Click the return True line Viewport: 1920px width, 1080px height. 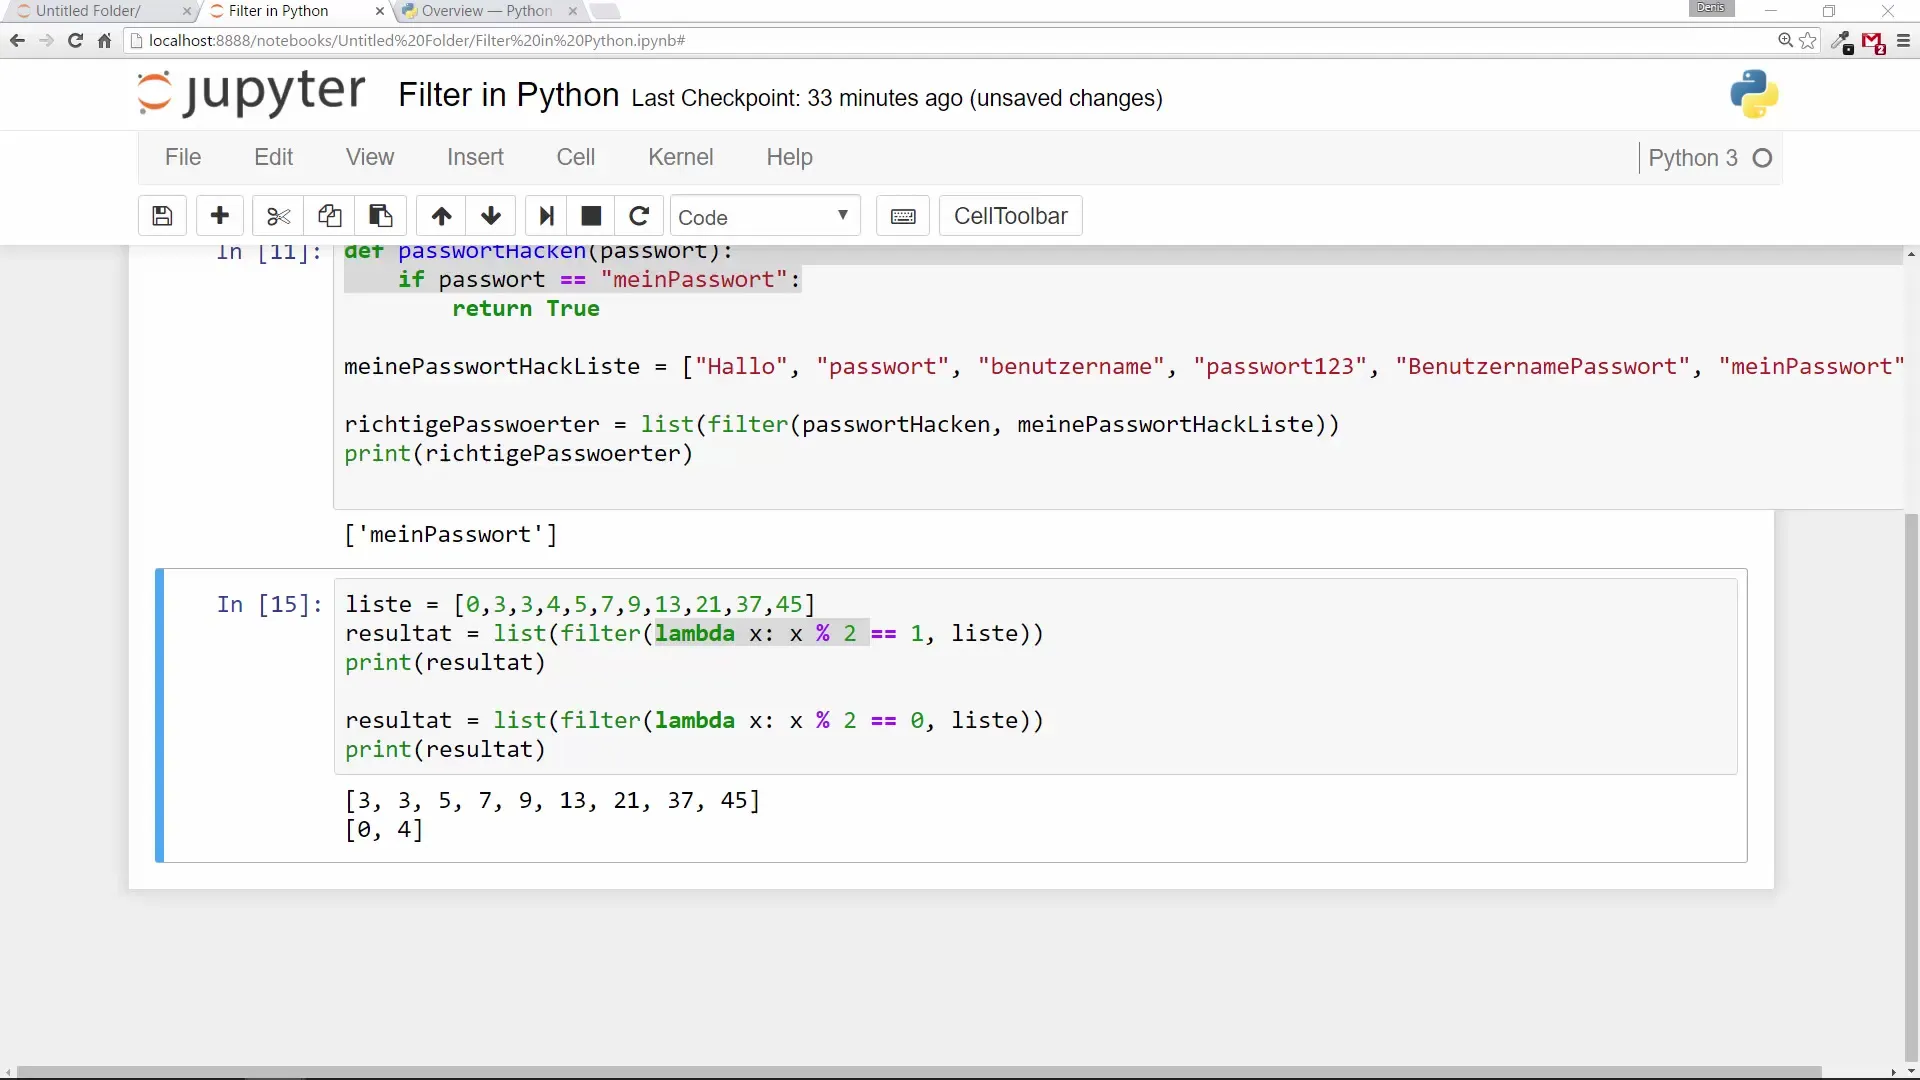[x=525, y=309]
